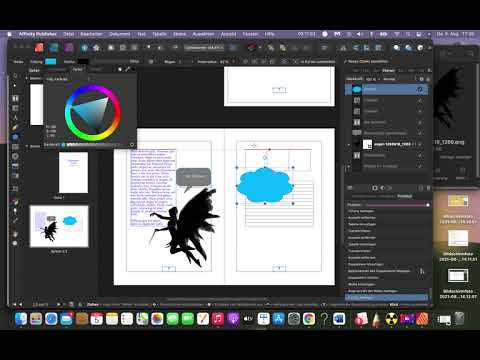Select the Master A page thumbnail
Image resolution: width=480 pixels, height=360 pixels.
pyautogui.click(x=37, y=104)
